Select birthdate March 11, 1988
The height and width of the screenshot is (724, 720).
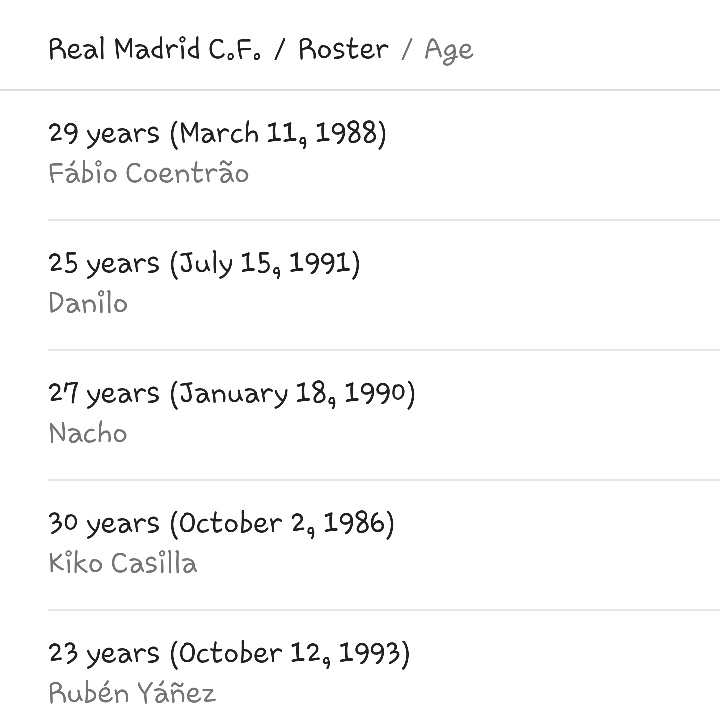pyautogui.click(x=277, y=133)
